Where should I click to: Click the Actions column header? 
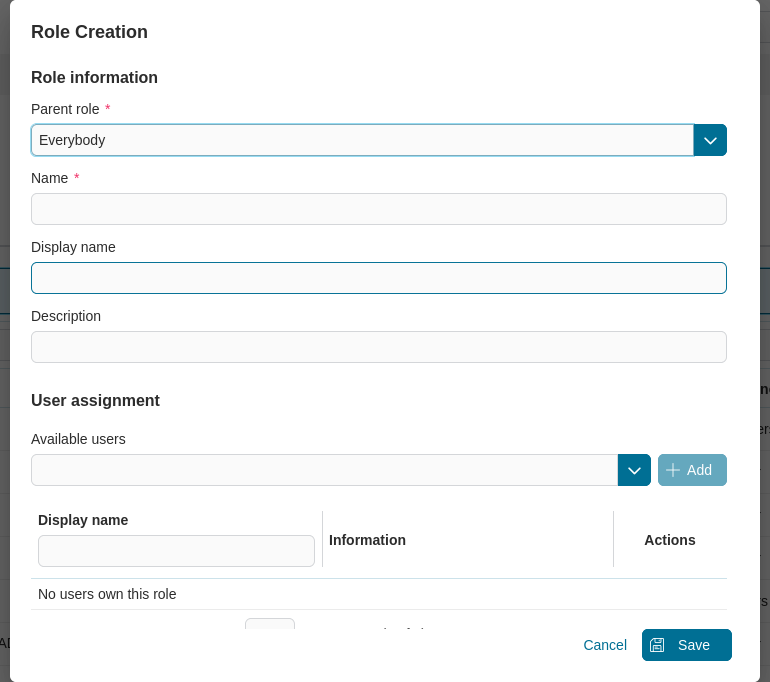(x=669, y=540)
